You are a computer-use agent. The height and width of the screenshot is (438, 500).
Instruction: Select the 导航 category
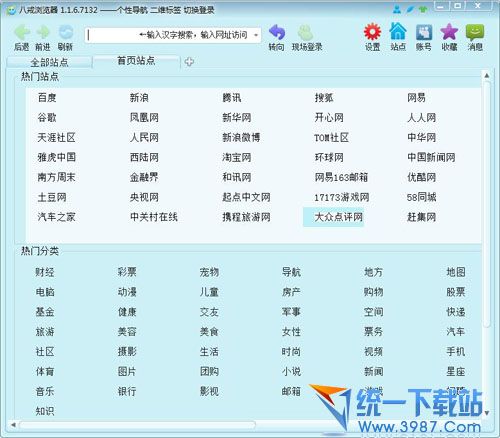coord(291,272)
